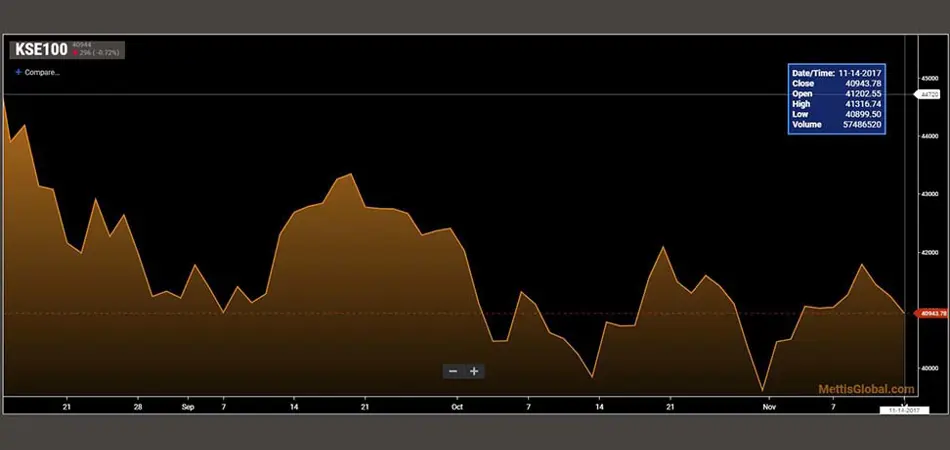The width and height of the screenshot is (950, 450).
Task: Click the High 41316.74 row in tooltip
Action: click(837, 104)
